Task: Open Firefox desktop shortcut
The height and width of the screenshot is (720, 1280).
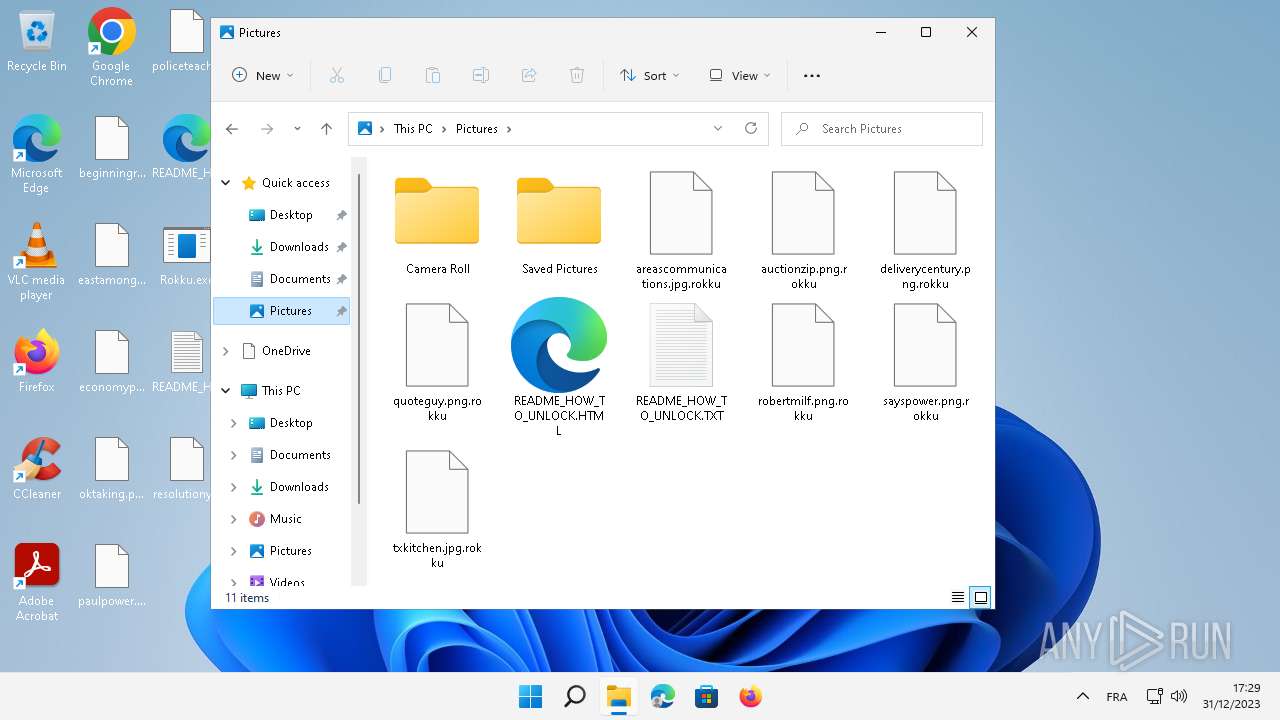Action: coord(37,361)
